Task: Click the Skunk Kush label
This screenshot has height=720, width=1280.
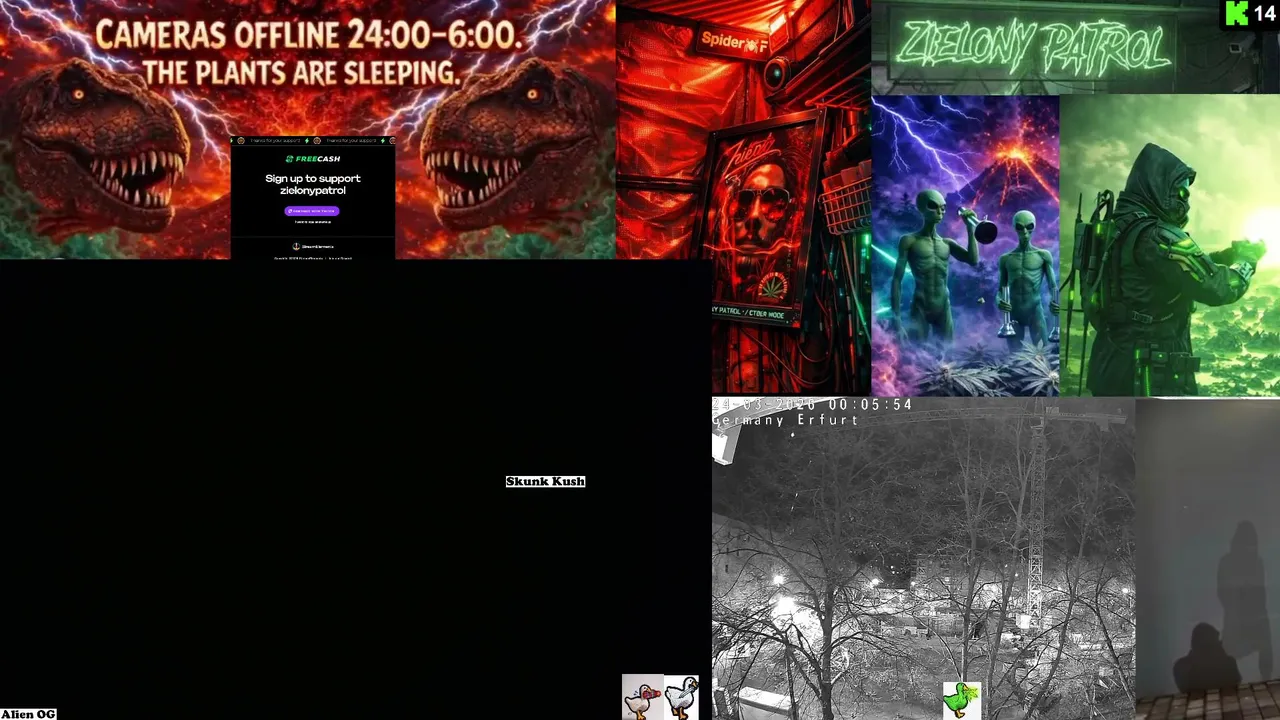Action: (545, 482)
